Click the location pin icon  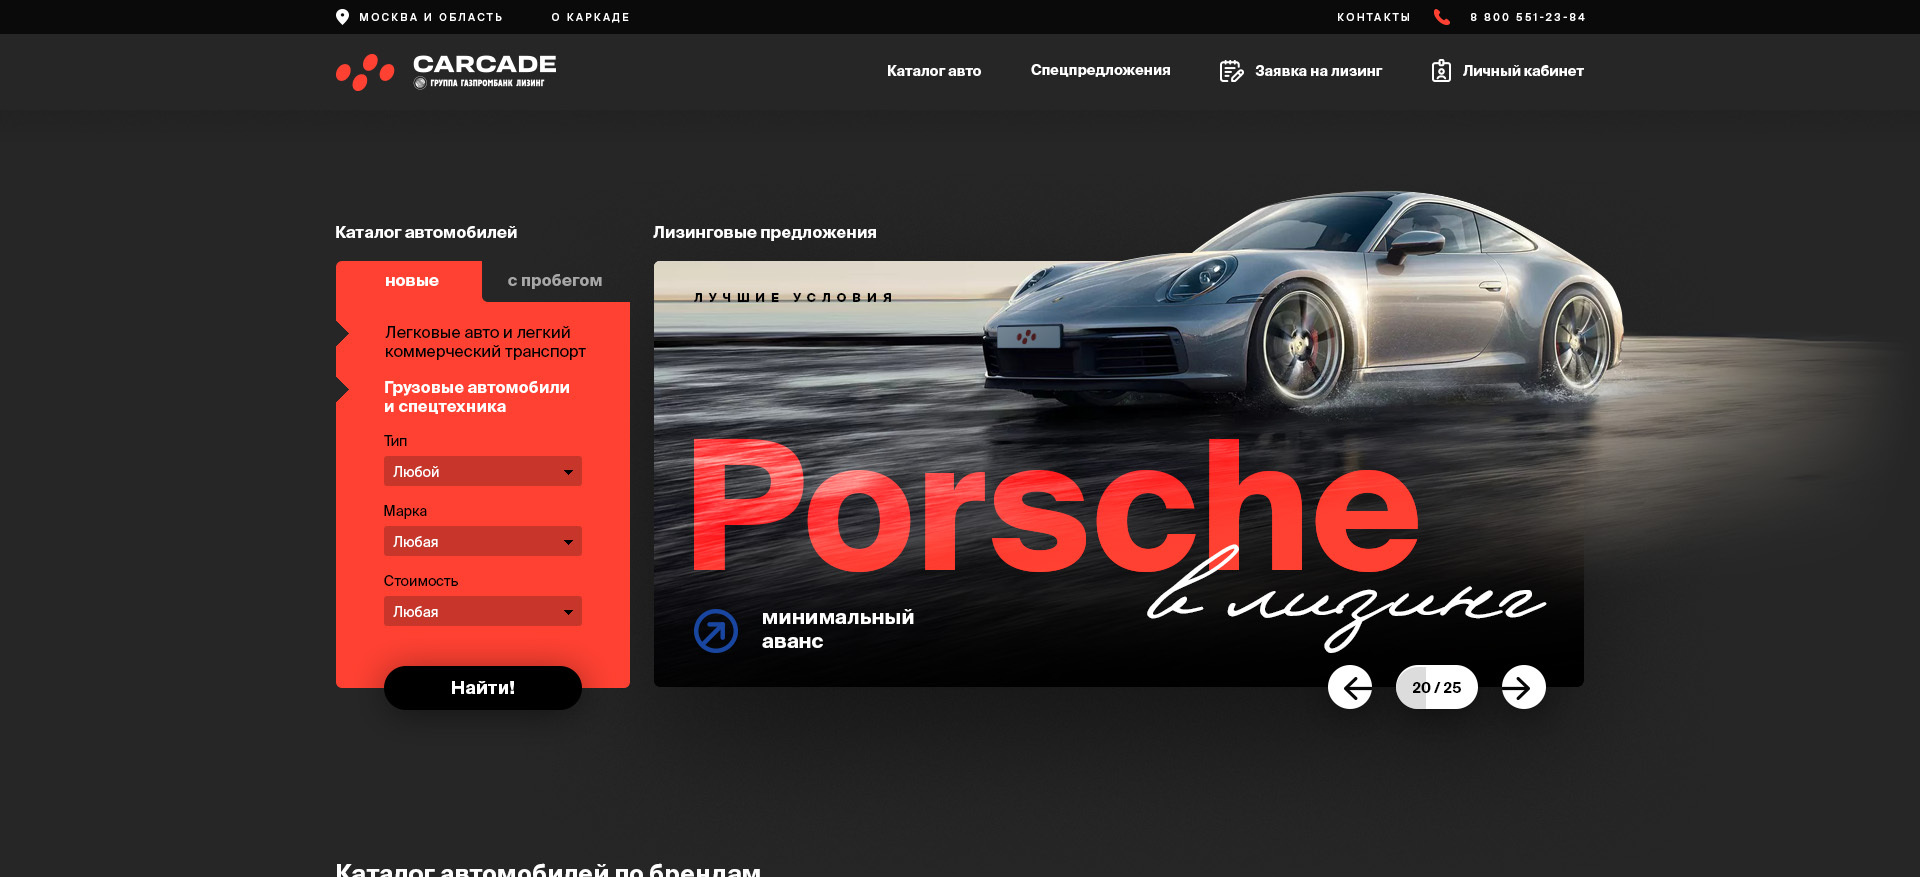[x=342, y=17]
